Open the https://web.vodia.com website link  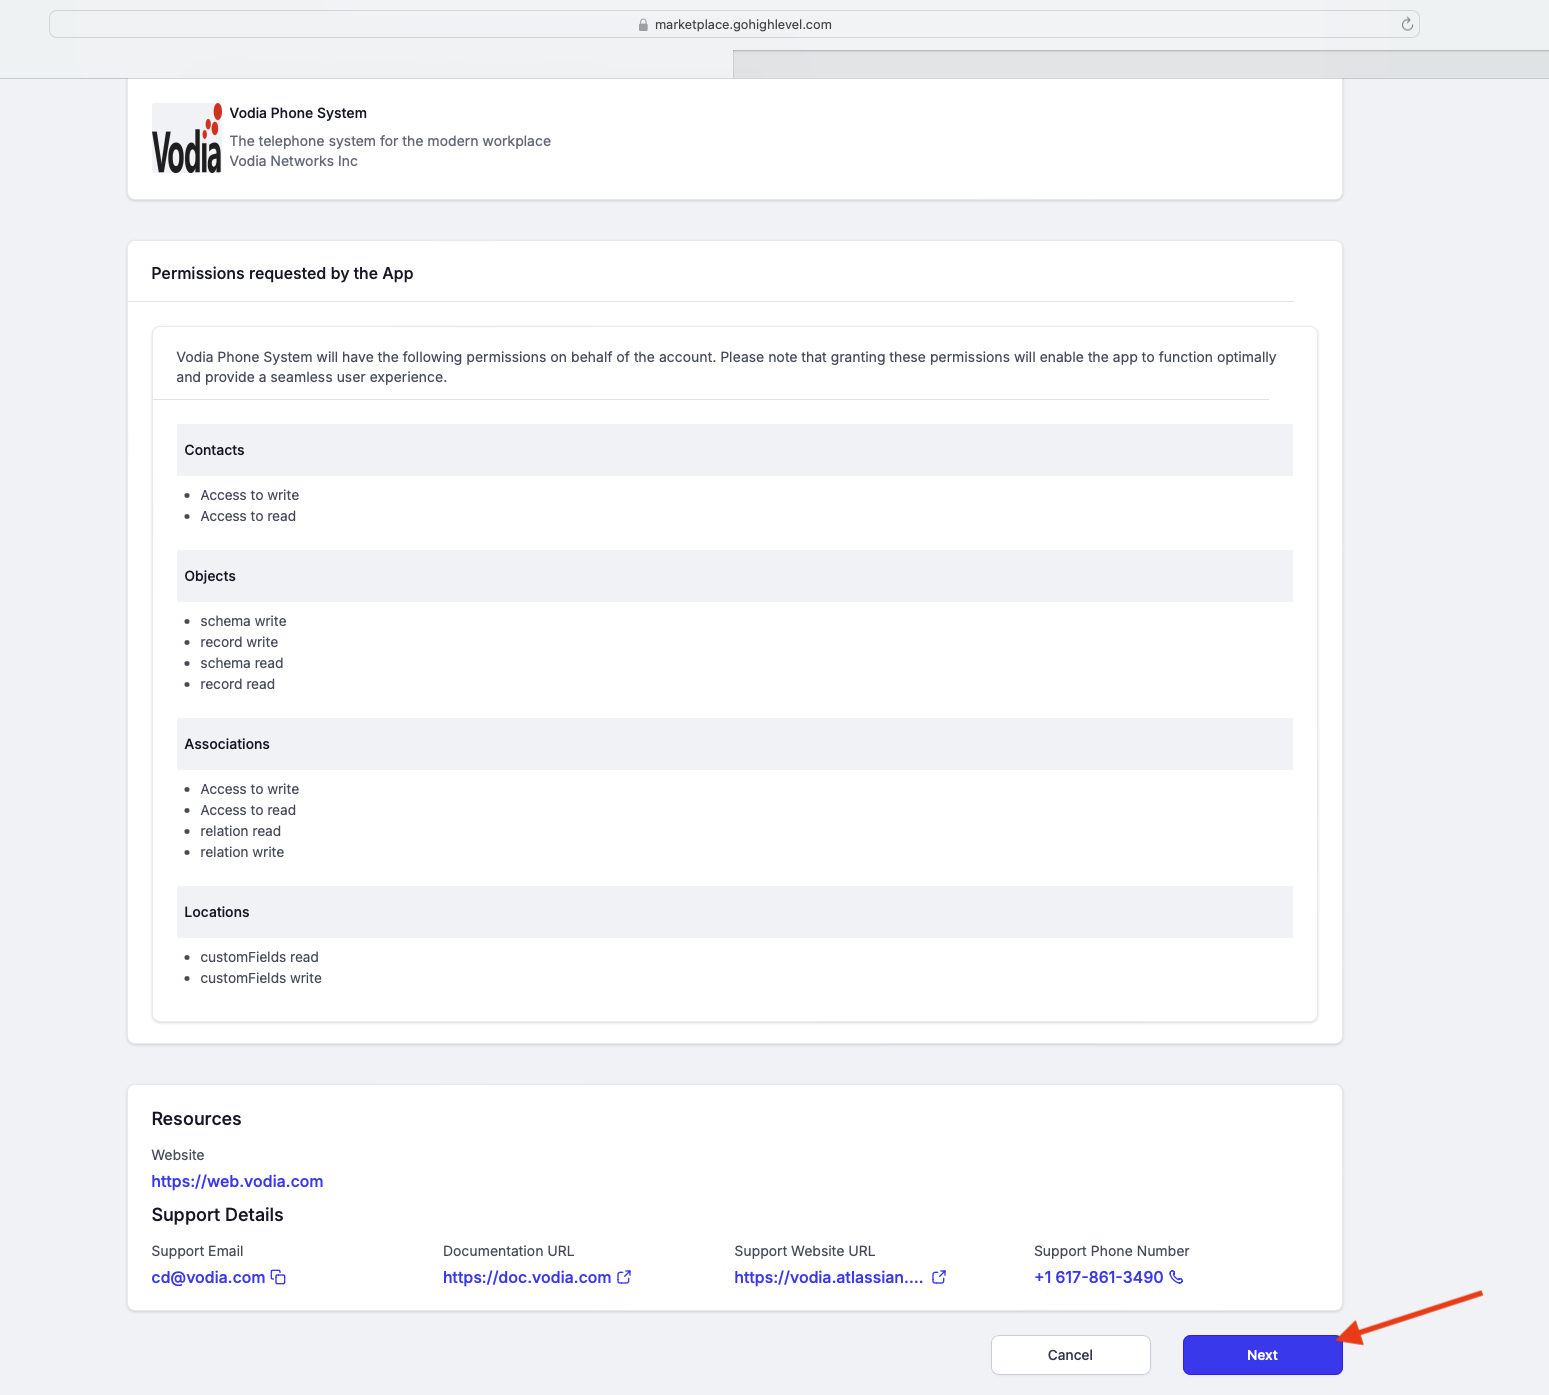pos(237,1181)
